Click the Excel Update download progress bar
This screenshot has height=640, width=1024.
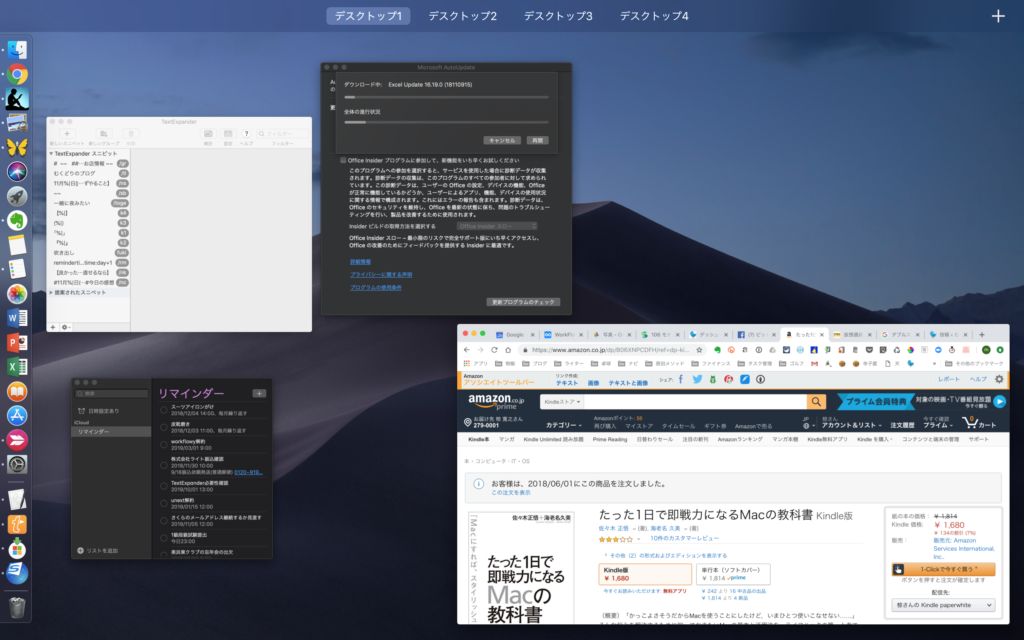tap(446, 97)
